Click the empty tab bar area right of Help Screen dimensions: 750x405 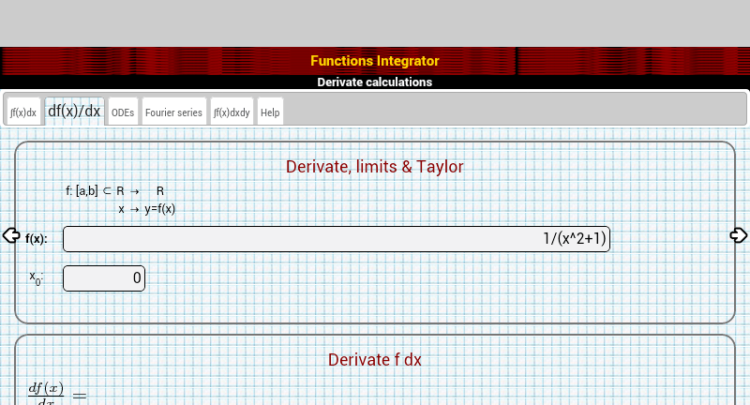[510, 111]
